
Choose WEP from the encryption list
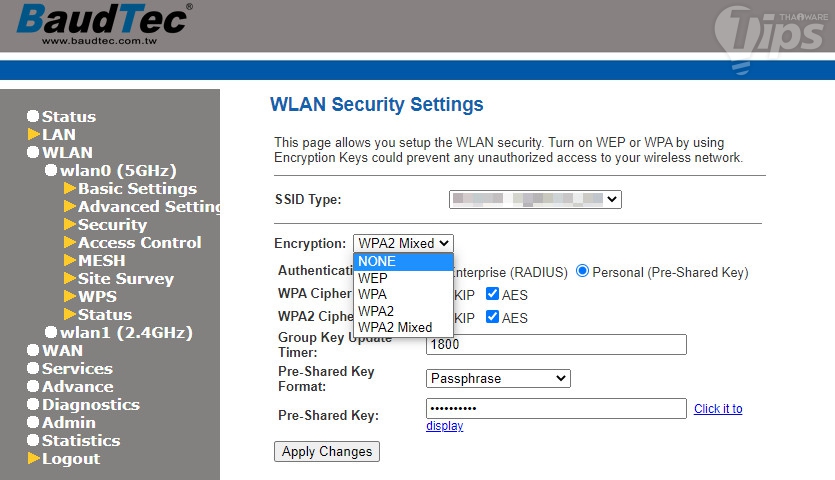point(373,278)
